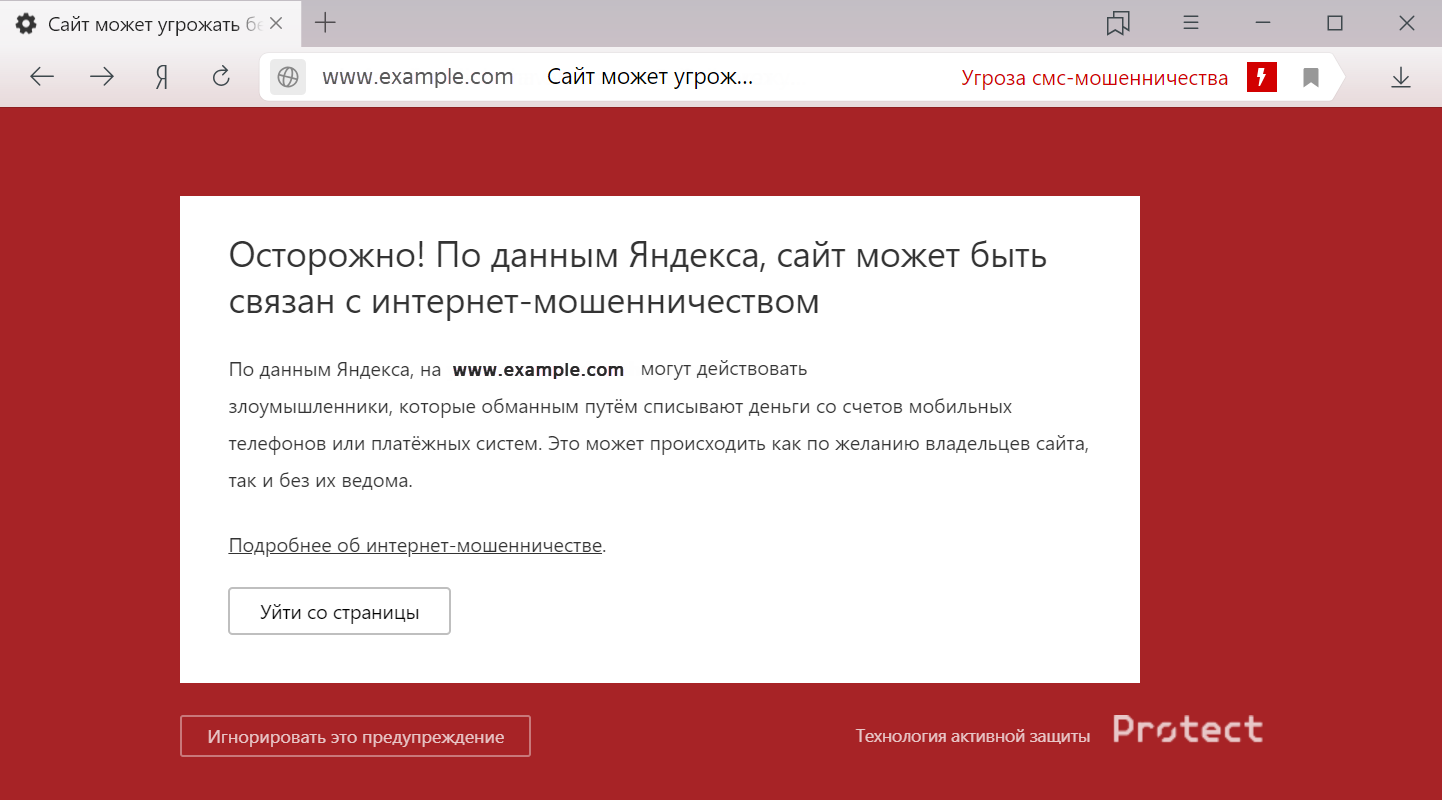Screen dimensions: 1442x800
Task: Close the 'Сайт может угрожать' tab
Action: click(278, 24)
